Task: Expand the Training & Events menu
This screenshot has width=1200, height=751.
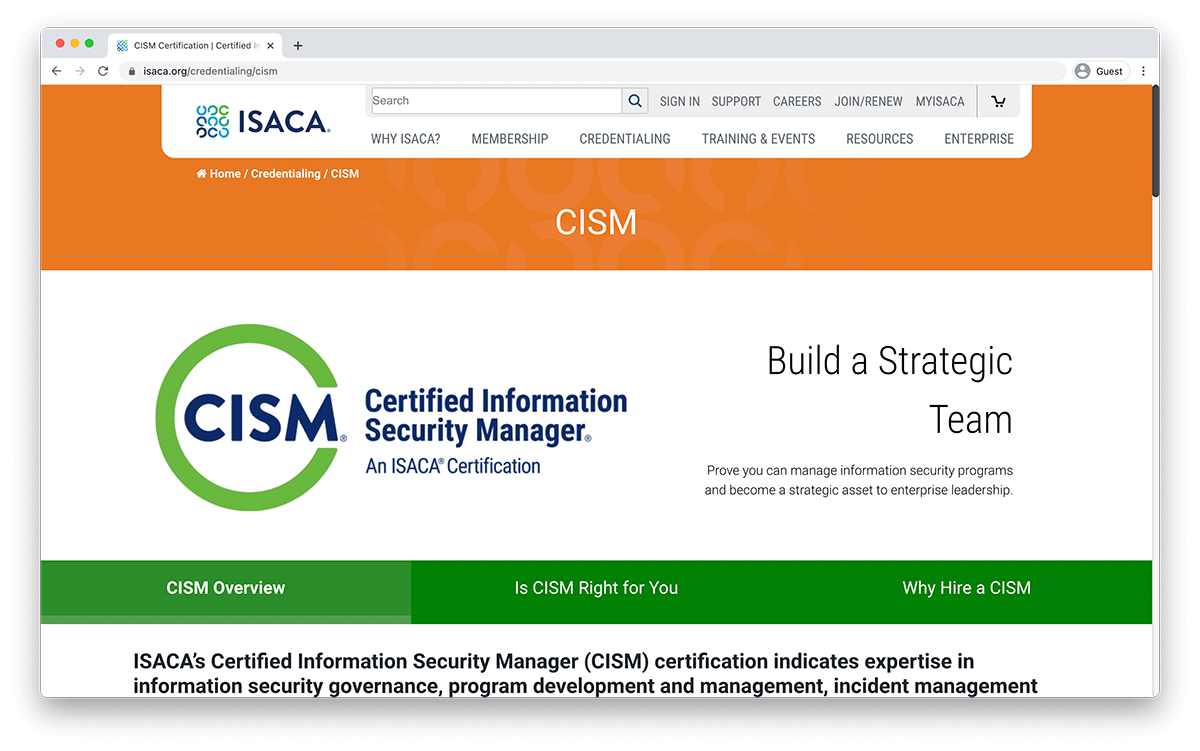Action: (x=758, y=139)
